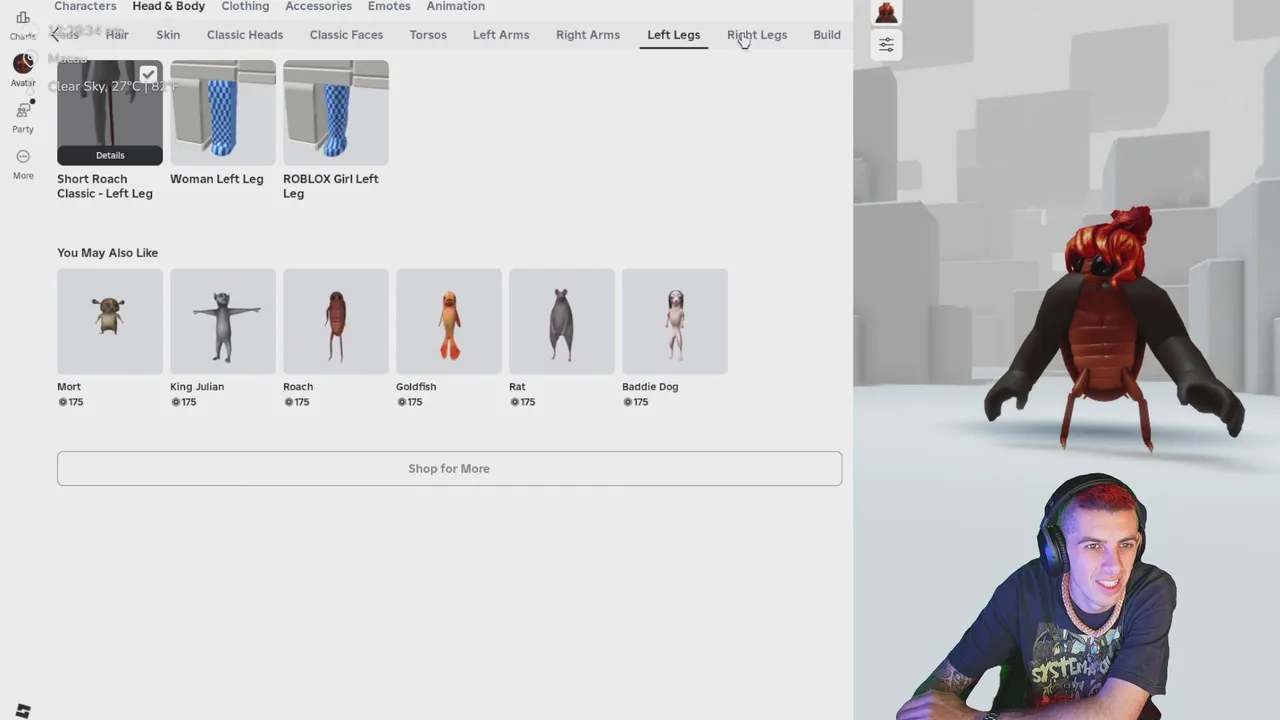Click the back arrow beside the subcategory tabs
1280x720 pixels.
pos(55,35)
